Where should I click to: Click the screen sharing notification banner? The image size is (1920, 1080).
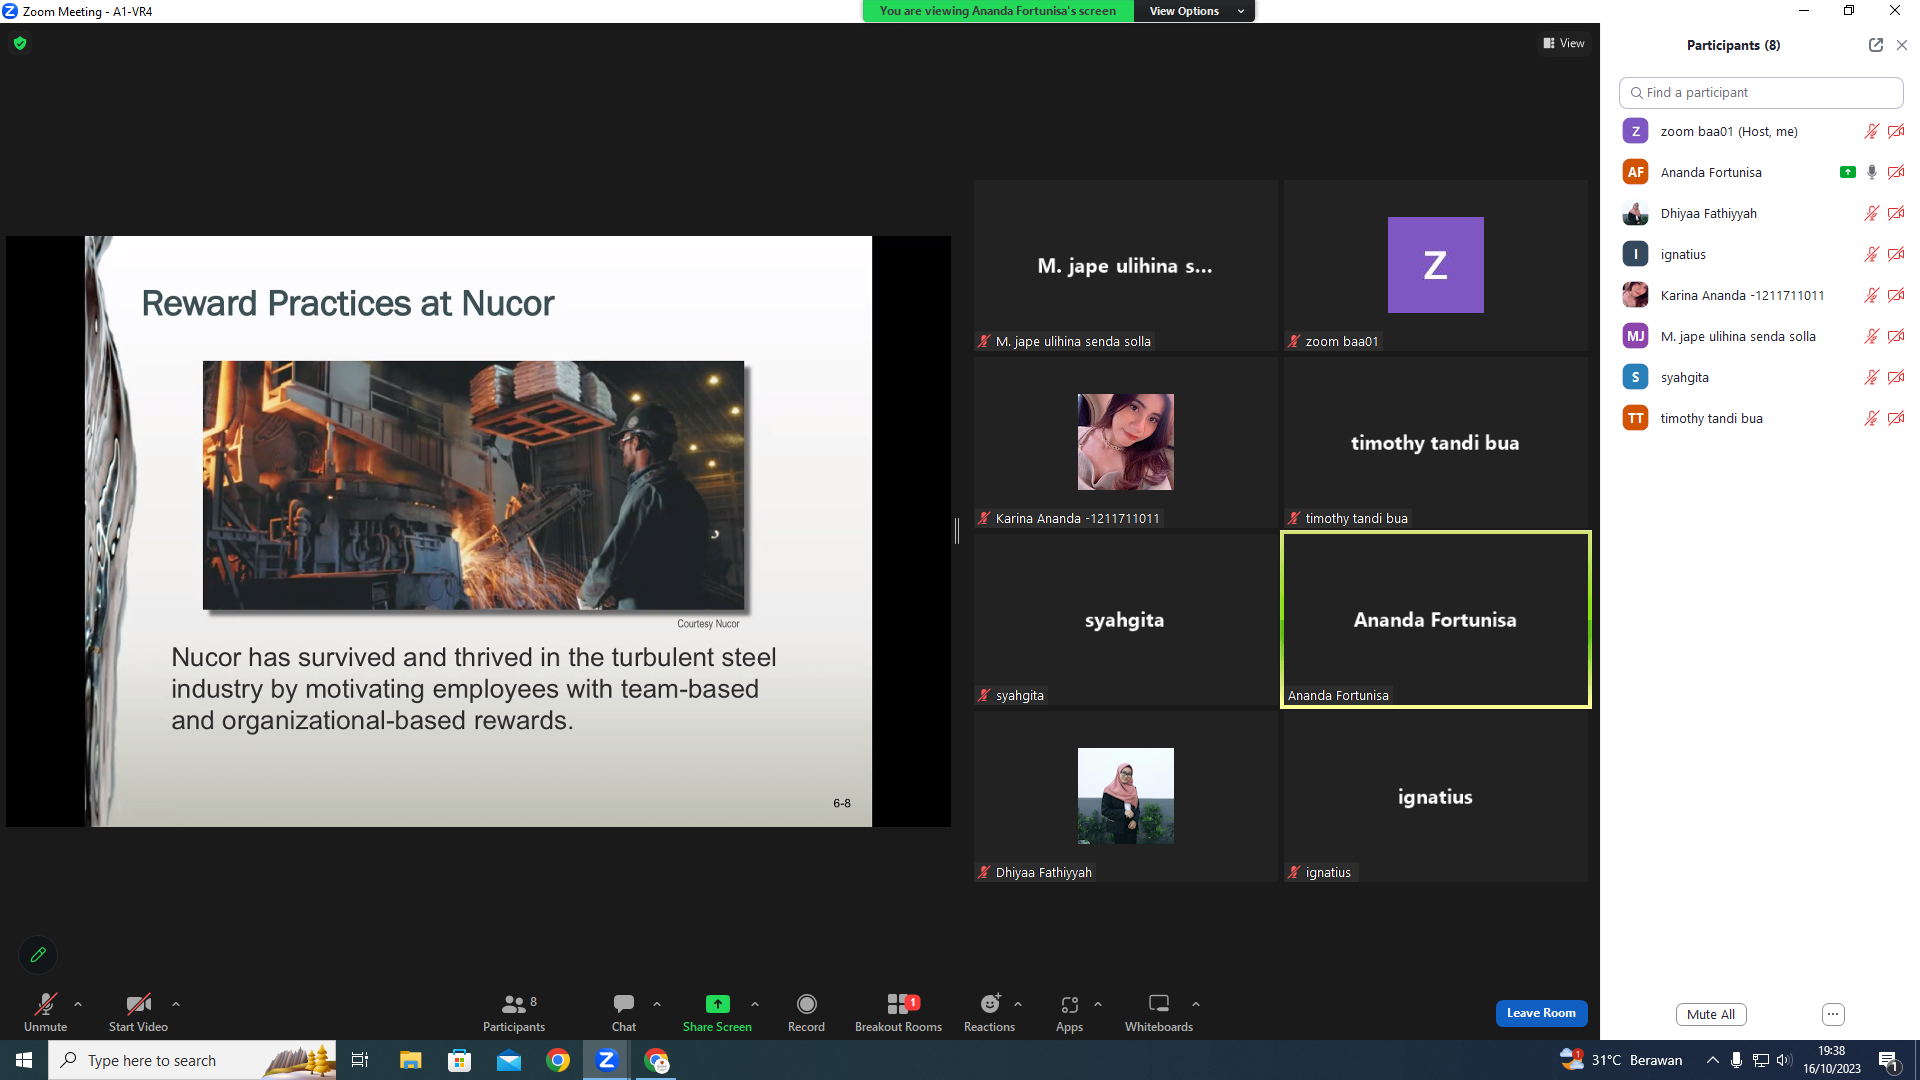(x=997, y=11)
